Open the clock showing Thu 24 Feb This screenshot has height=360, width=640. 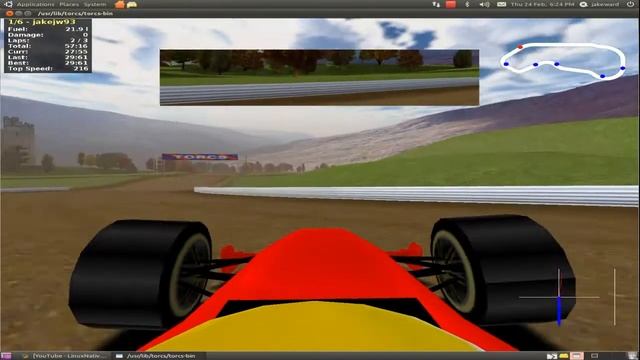542,4
